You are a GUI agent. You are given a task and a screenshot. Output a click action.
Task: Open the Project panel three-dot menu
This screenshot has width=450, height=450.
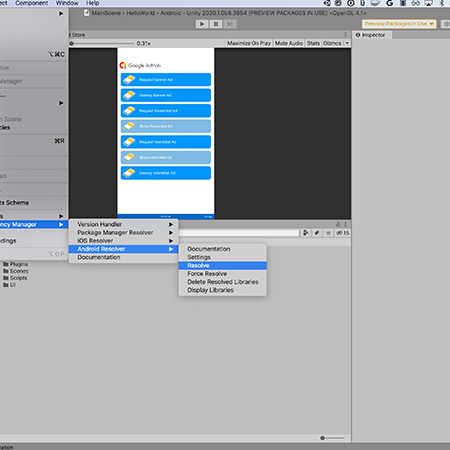pos(346,224)
